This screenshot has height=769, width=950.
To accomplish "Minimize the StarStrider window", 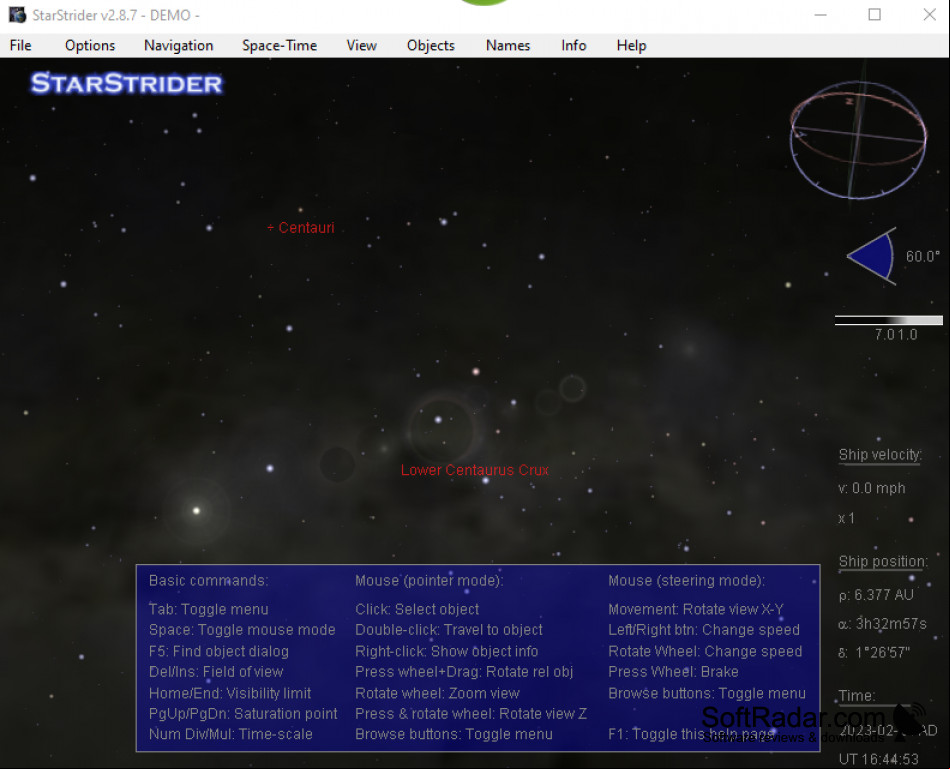I will [x=820, y=15].
